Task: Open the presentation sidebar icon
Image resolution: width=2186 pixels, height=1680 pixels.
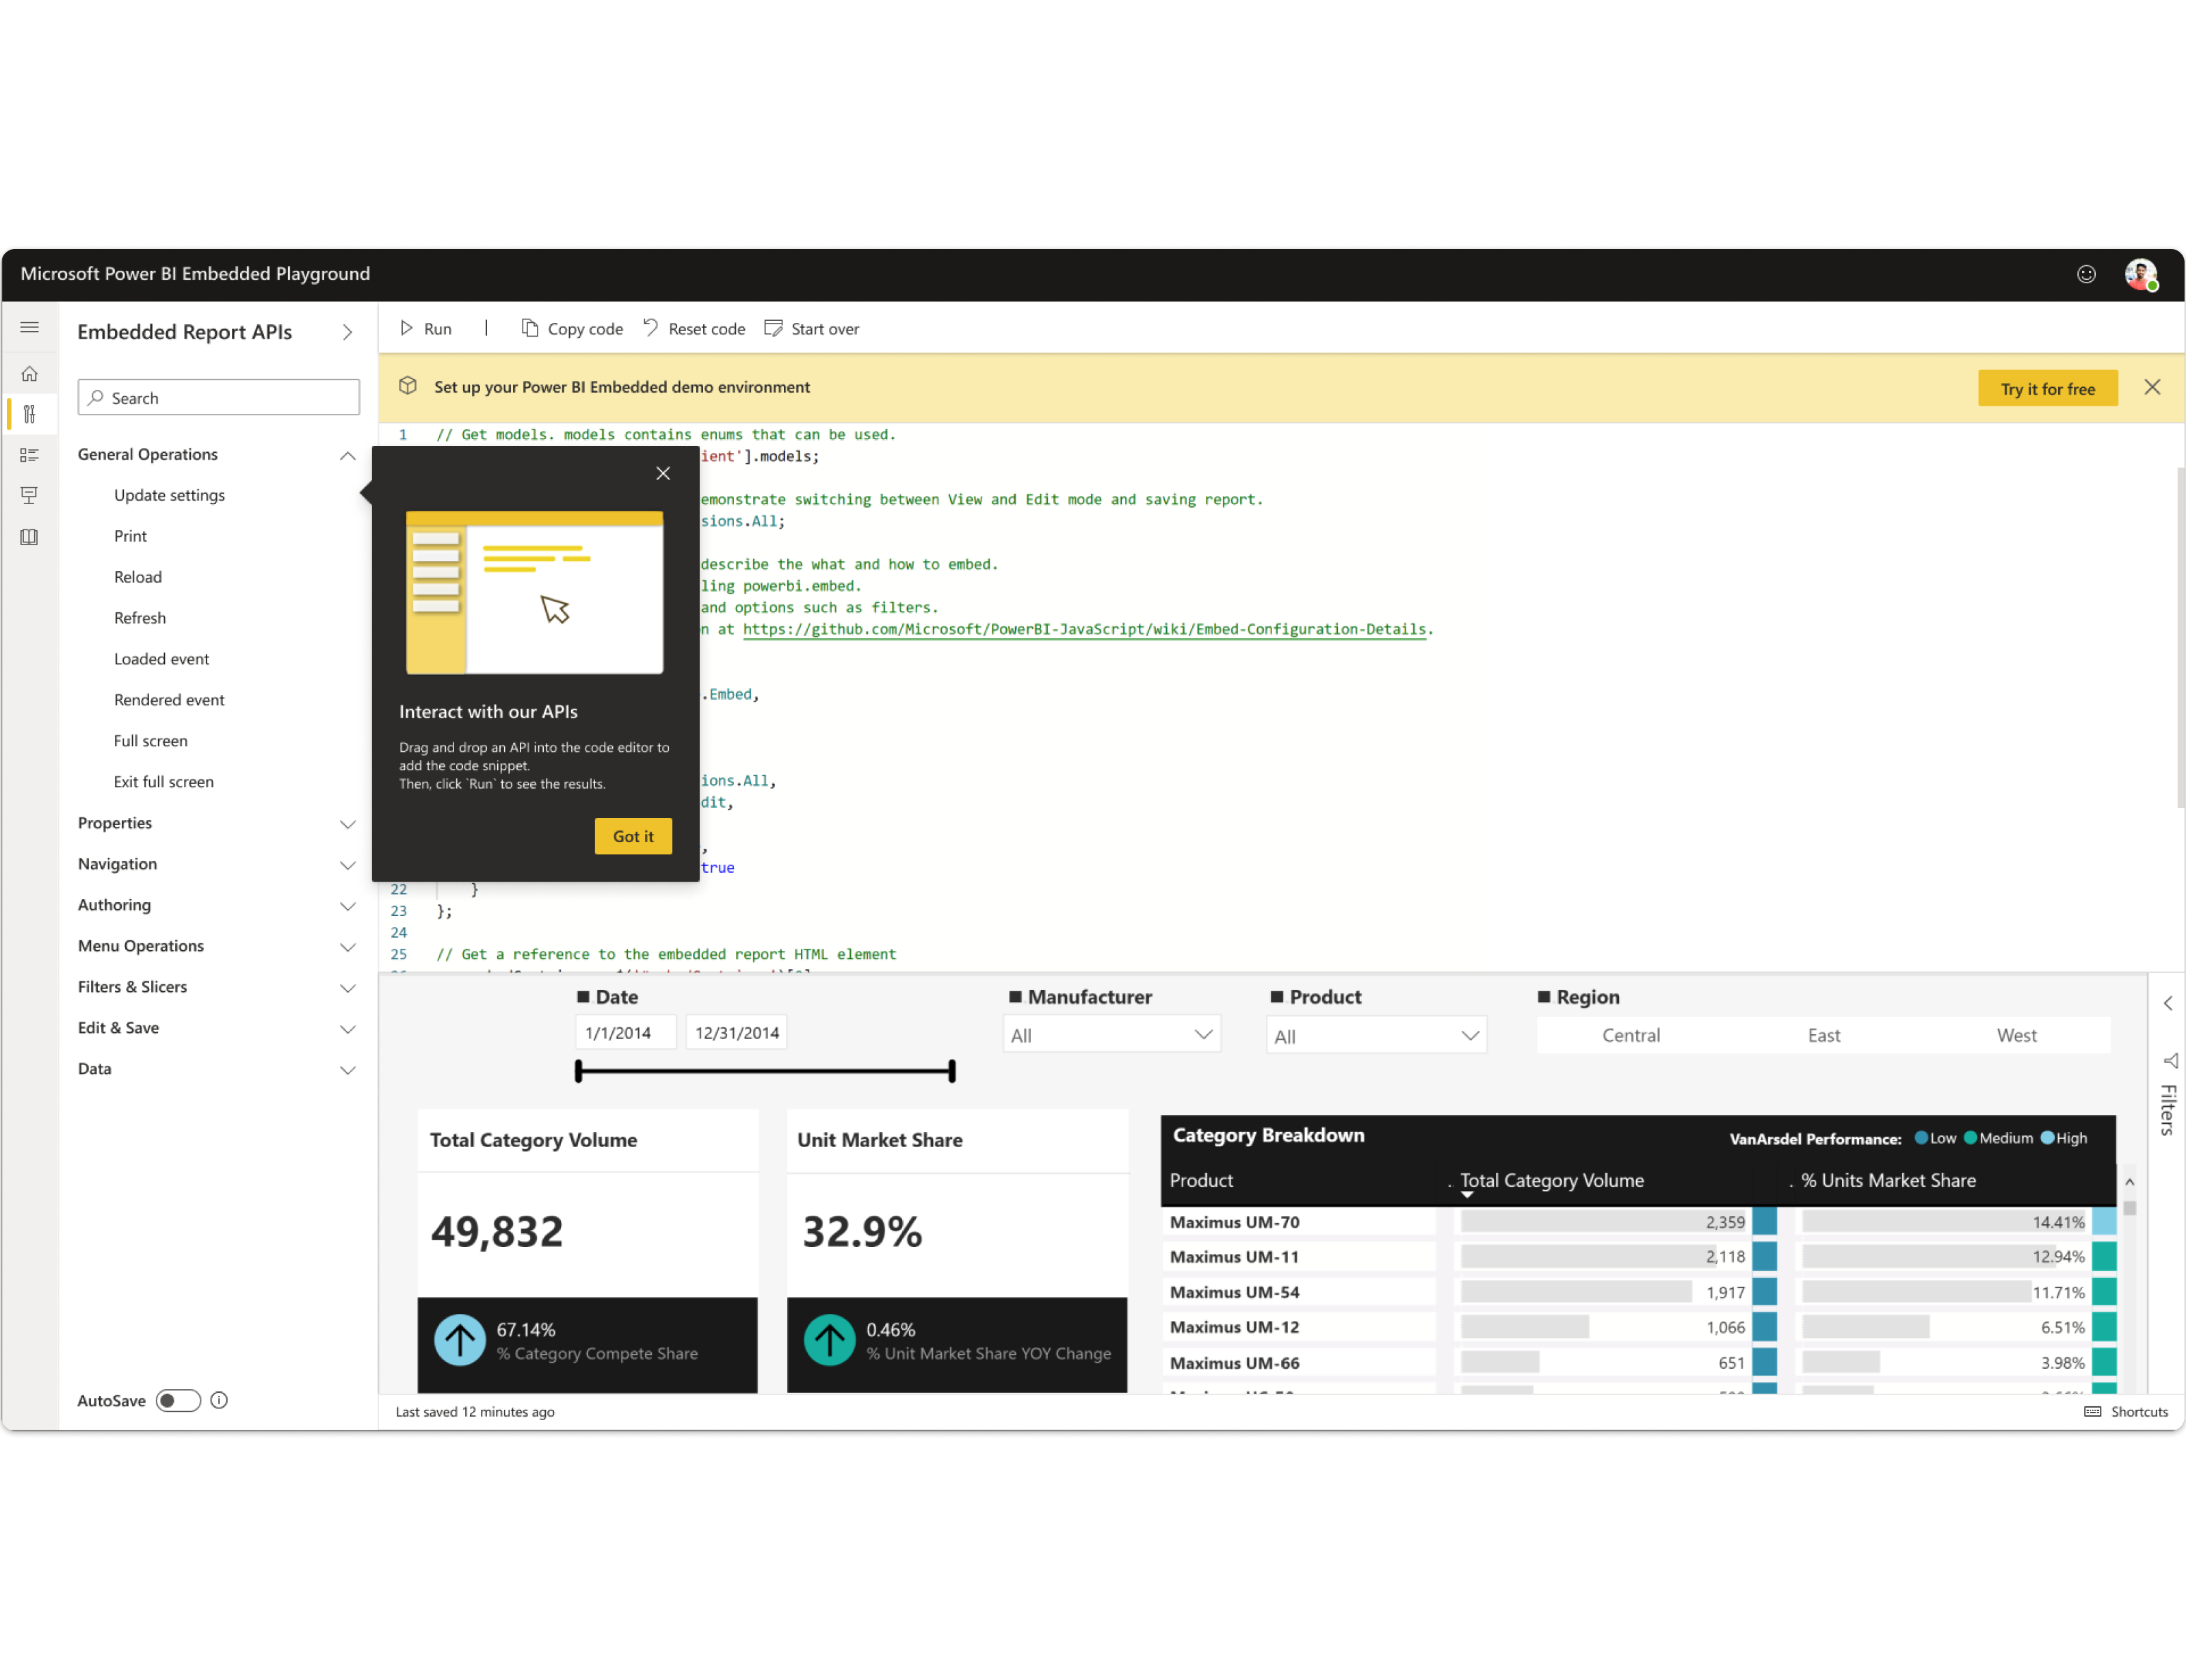Action: tap(29, 496)
